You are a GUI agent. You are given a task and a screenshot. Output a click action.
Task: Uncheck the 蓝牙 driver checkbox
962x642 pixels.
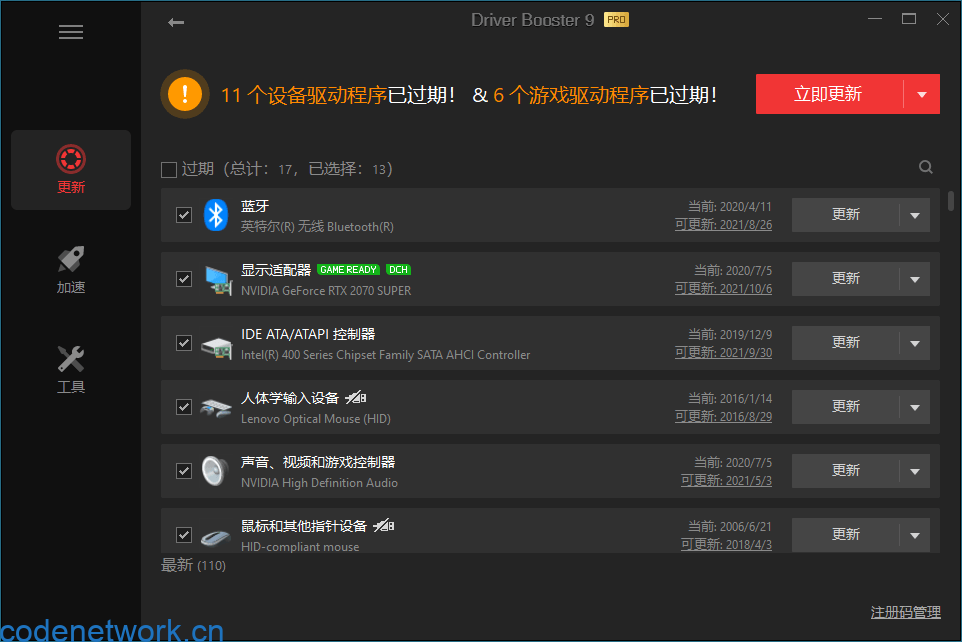pos(183,214)
